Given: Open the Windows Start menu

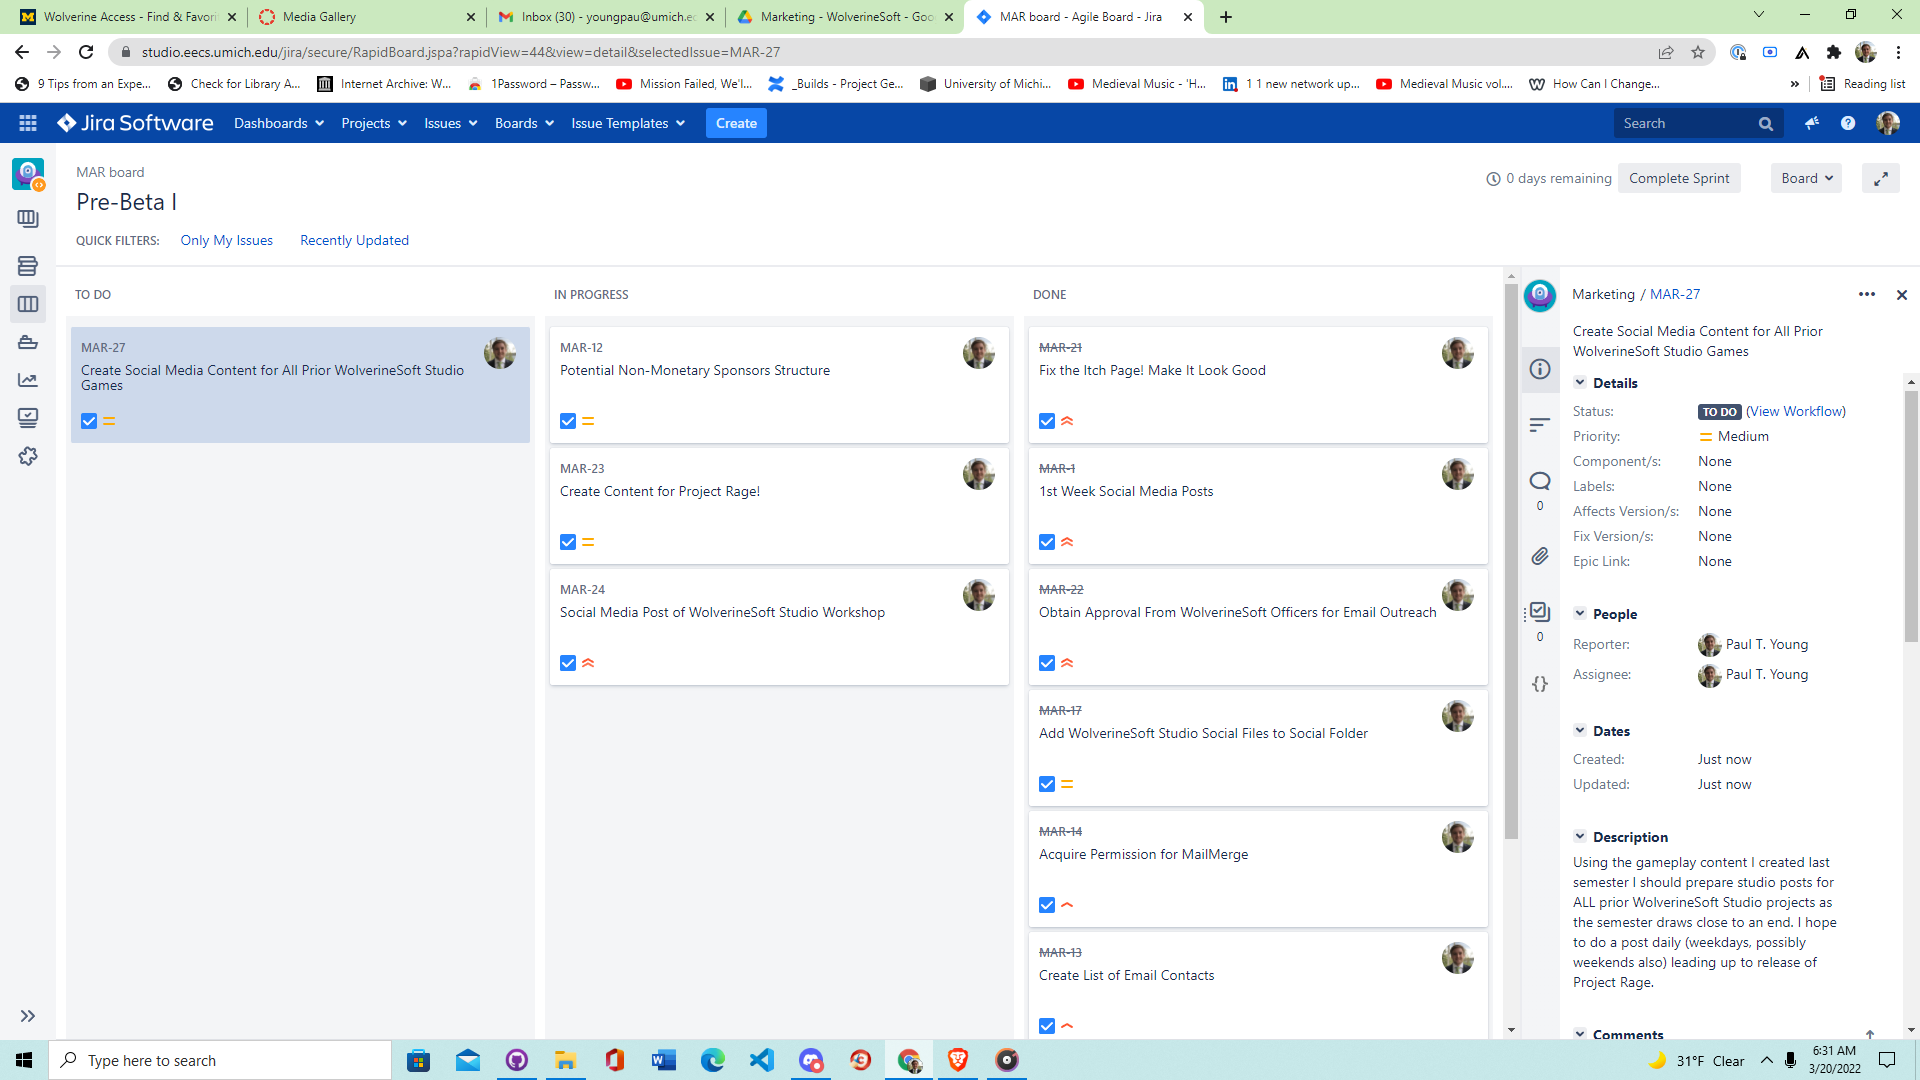Looking at the screenshot, I should [24, 1060].
